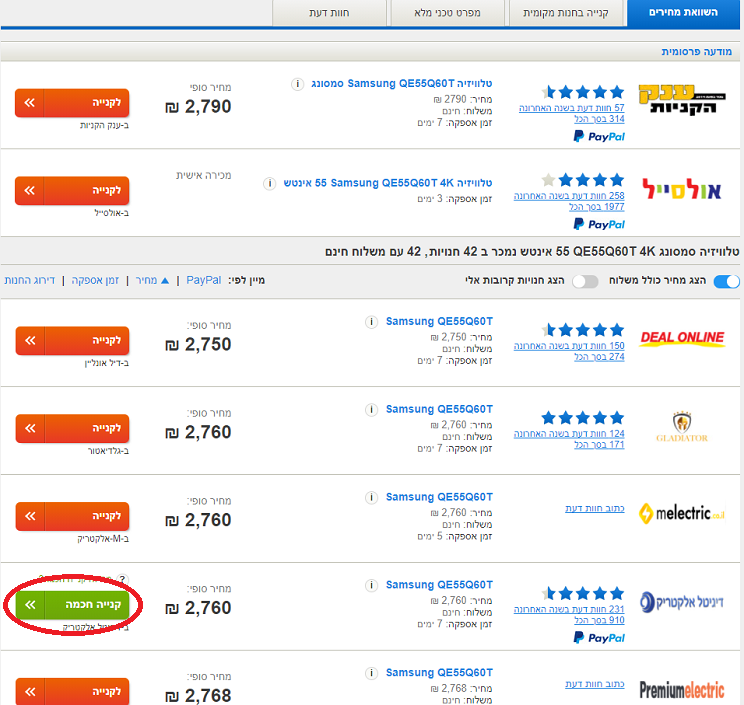Select the קנייה בחנות מקומית tab
This screenshot has height=705, width=744.
tap(566, 13)
